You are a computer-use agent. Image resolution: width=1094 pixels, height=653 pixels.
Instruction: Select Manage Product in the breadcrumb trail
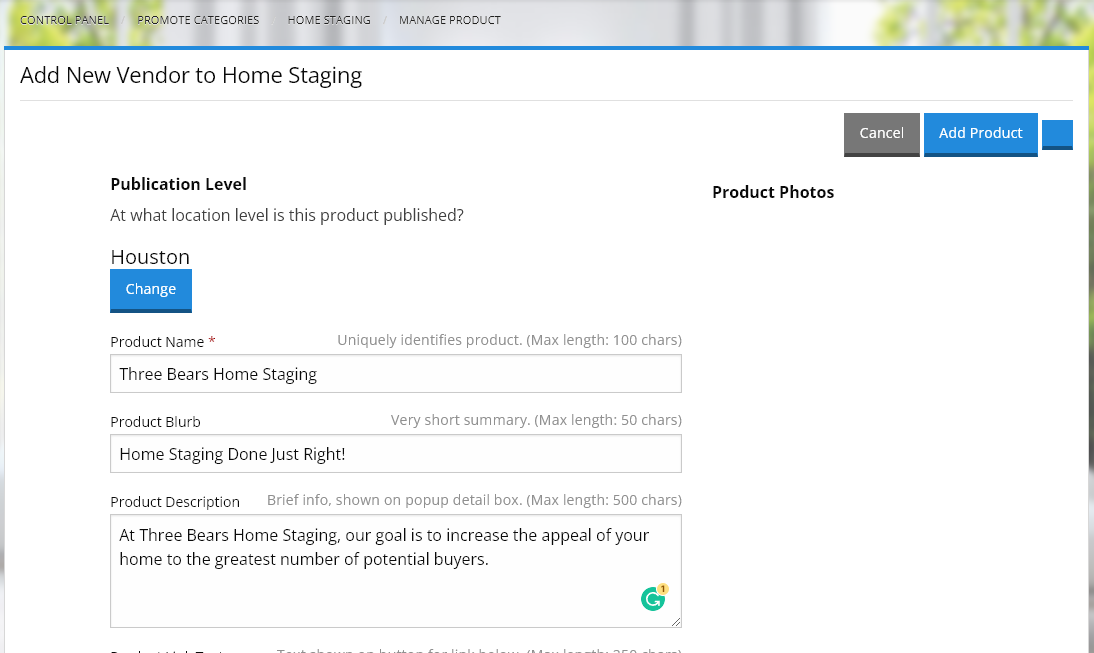pyautogui.click(x=450, y=19)
